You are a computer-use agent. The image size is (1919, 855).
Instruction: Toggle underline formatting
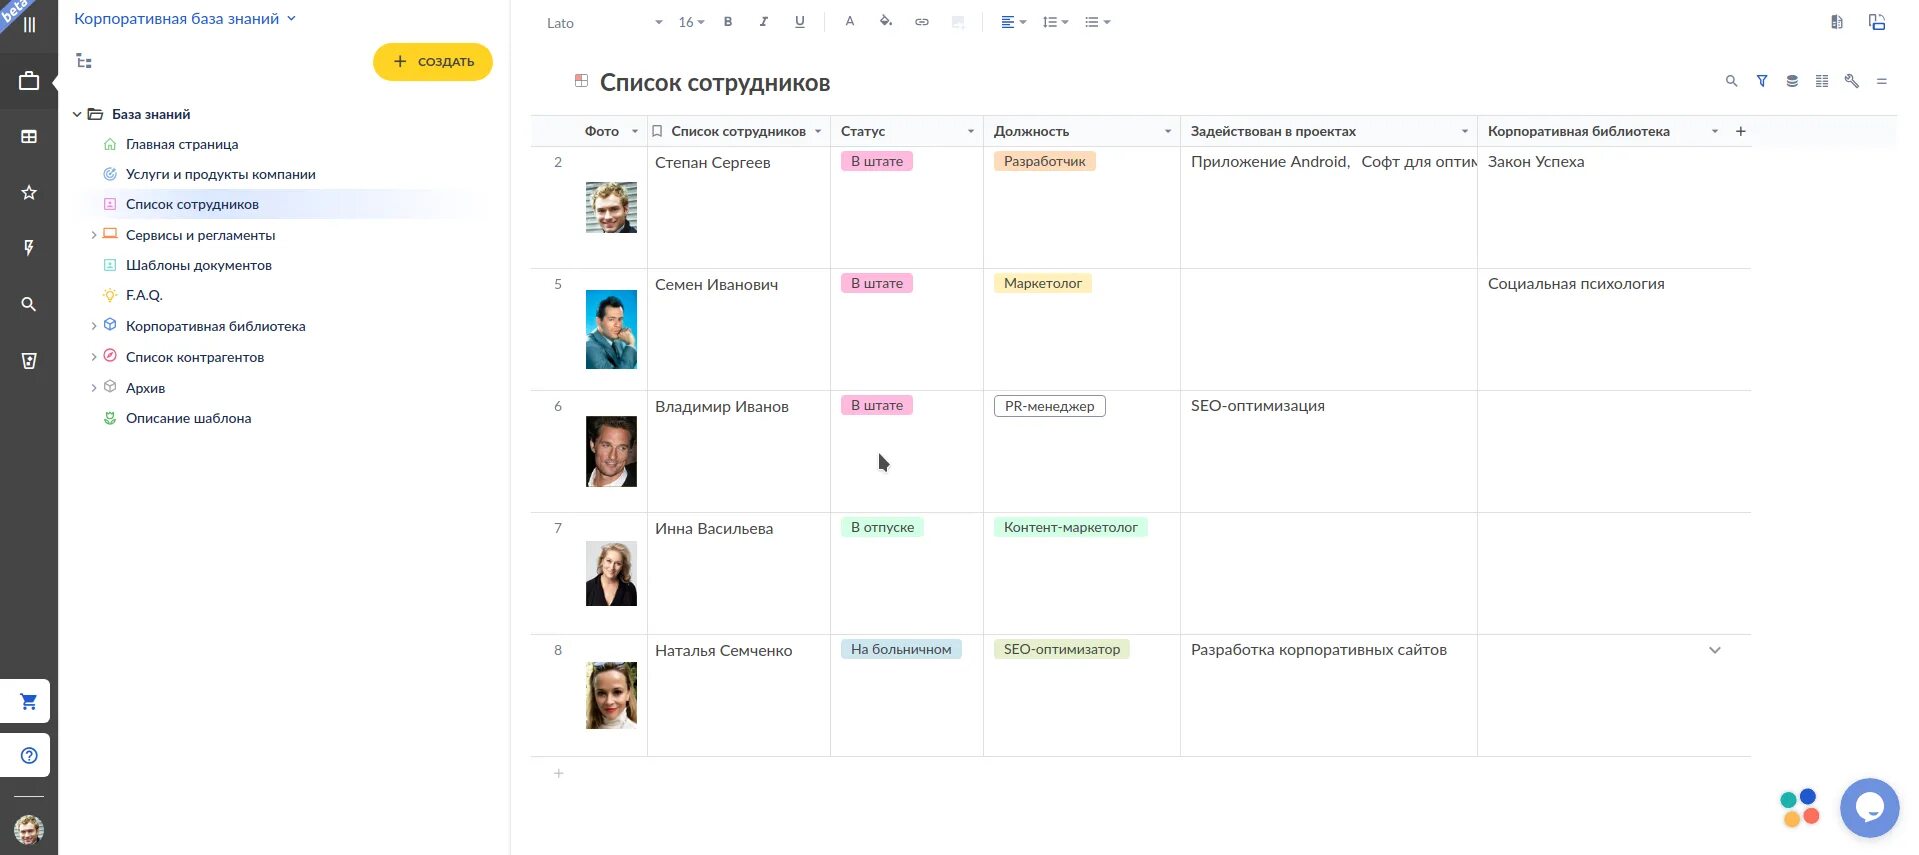tap(800, 22)
